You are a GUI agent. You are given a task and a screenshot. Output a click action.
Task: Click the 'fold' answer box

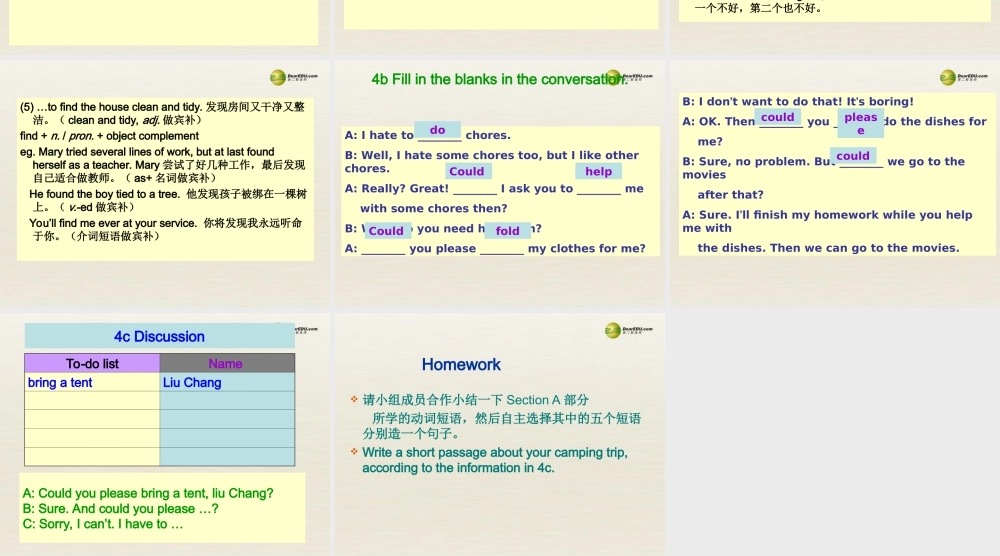tap(508, 231)
